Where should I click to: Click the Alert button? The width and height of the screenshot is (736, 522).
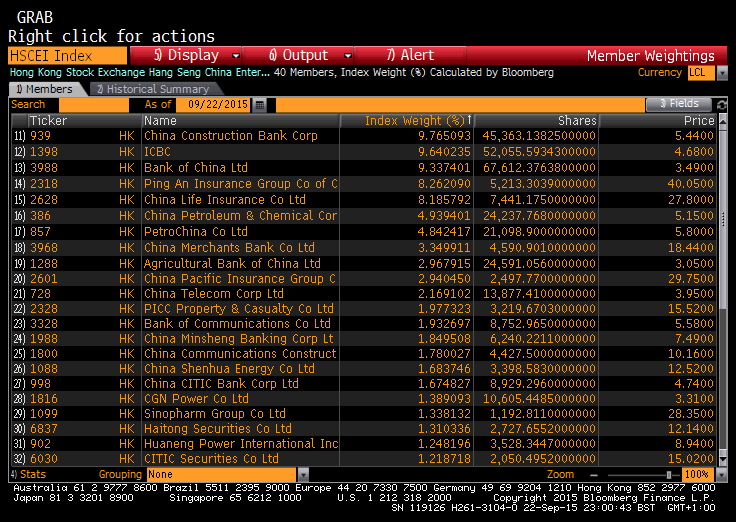[x=410, y=55]
